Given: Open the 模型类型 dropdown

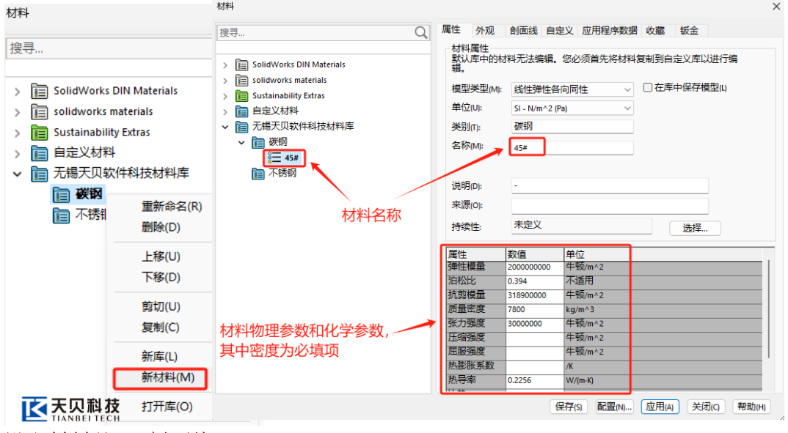Looking at the screenshot, I should (628, 89).
